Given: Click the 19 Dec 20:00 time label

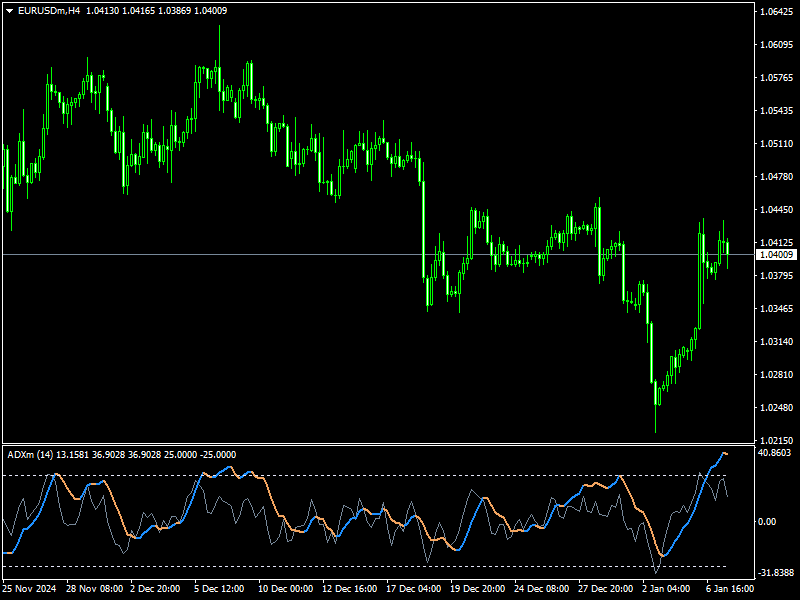Looking at the screenshot, I should click(x=478, y=589).
